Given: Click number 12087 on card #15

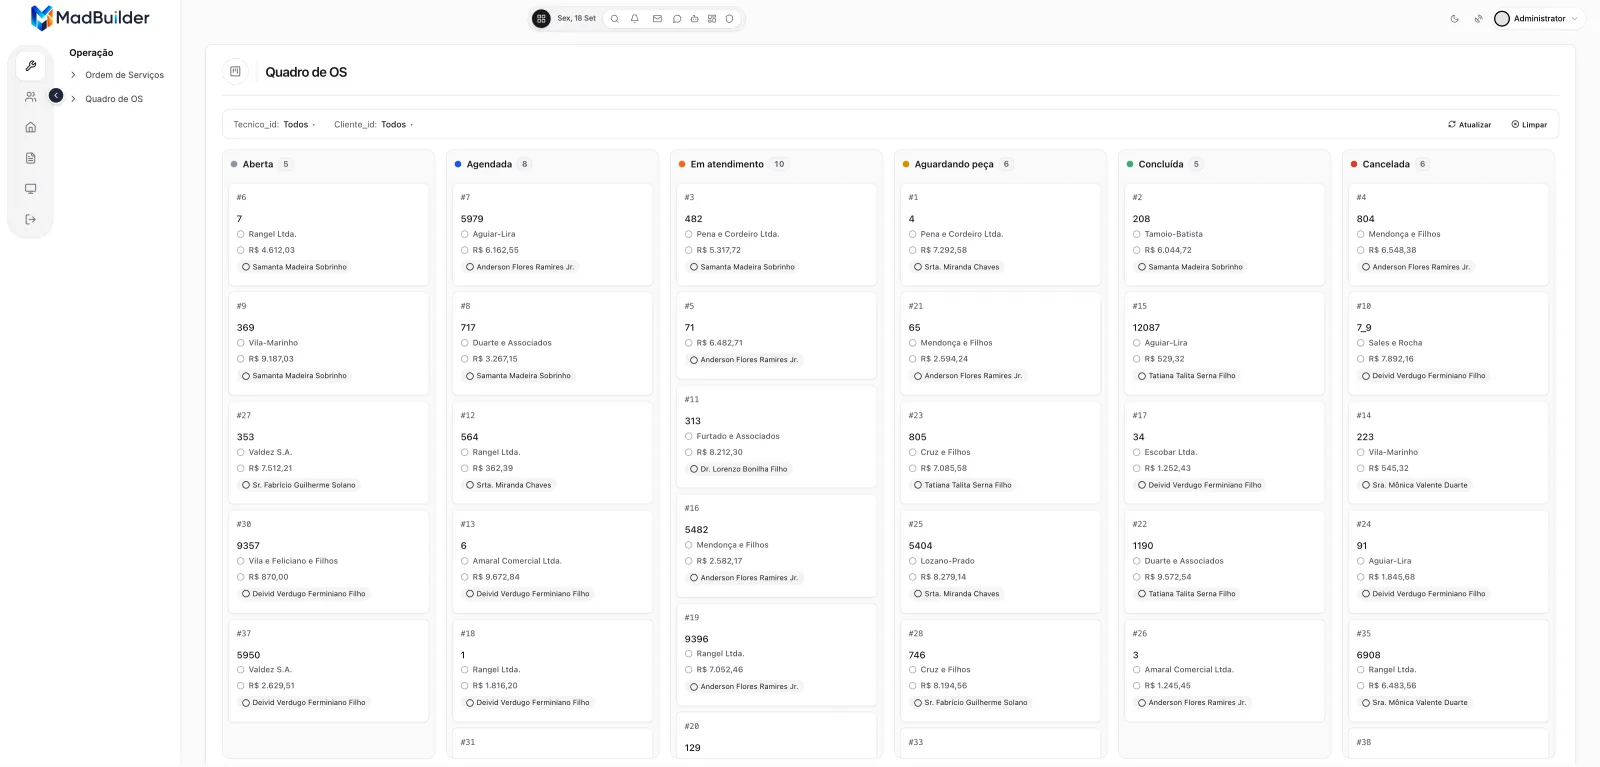Looking at the screenshot, I should [x=1146, y=328].
